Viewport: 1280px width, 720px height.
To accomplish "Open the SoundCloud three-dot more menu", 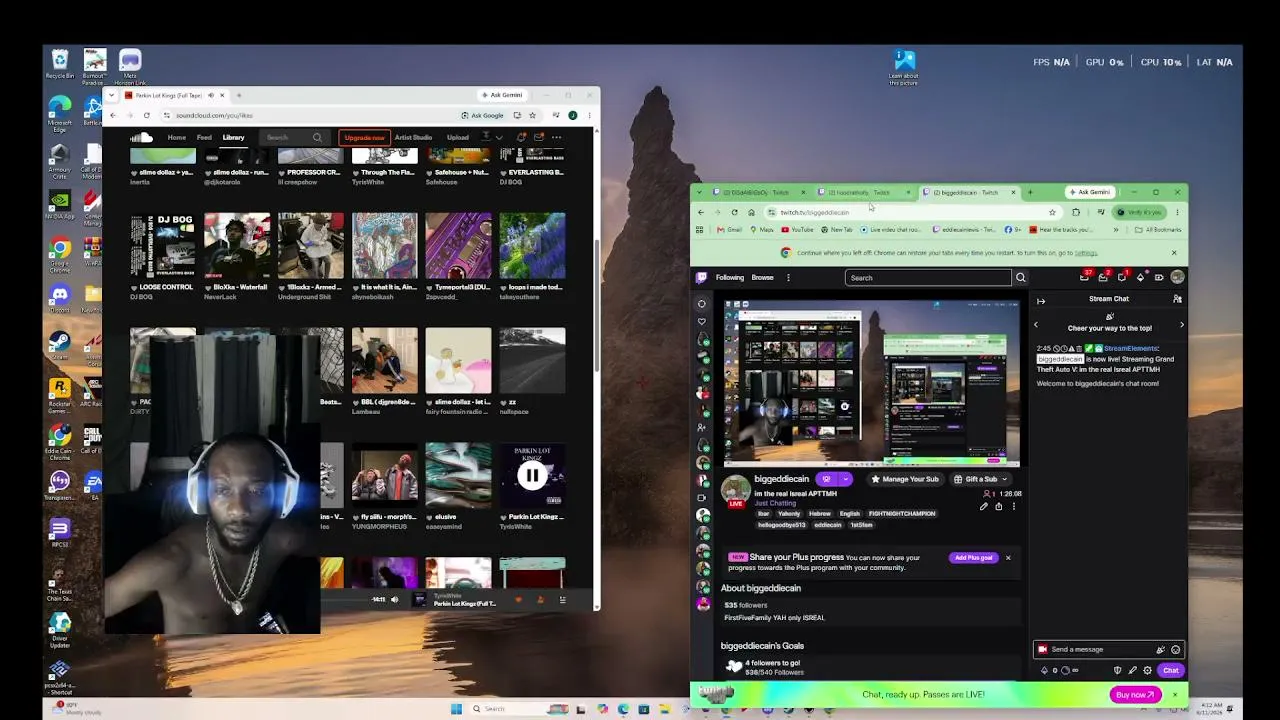I will click(556, 137).
